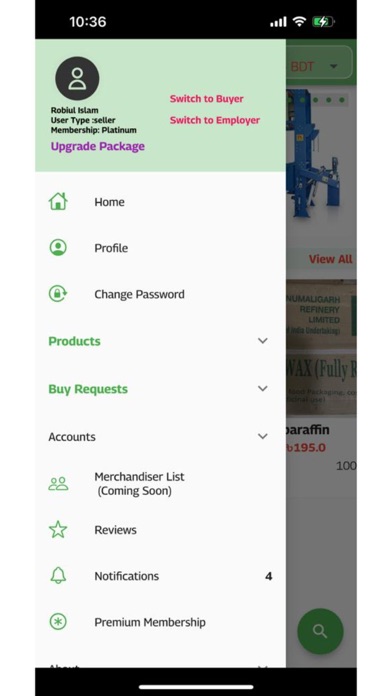Open the Premium Membership menu entry
The image size is (392, 696).
(x=160, y=622)
